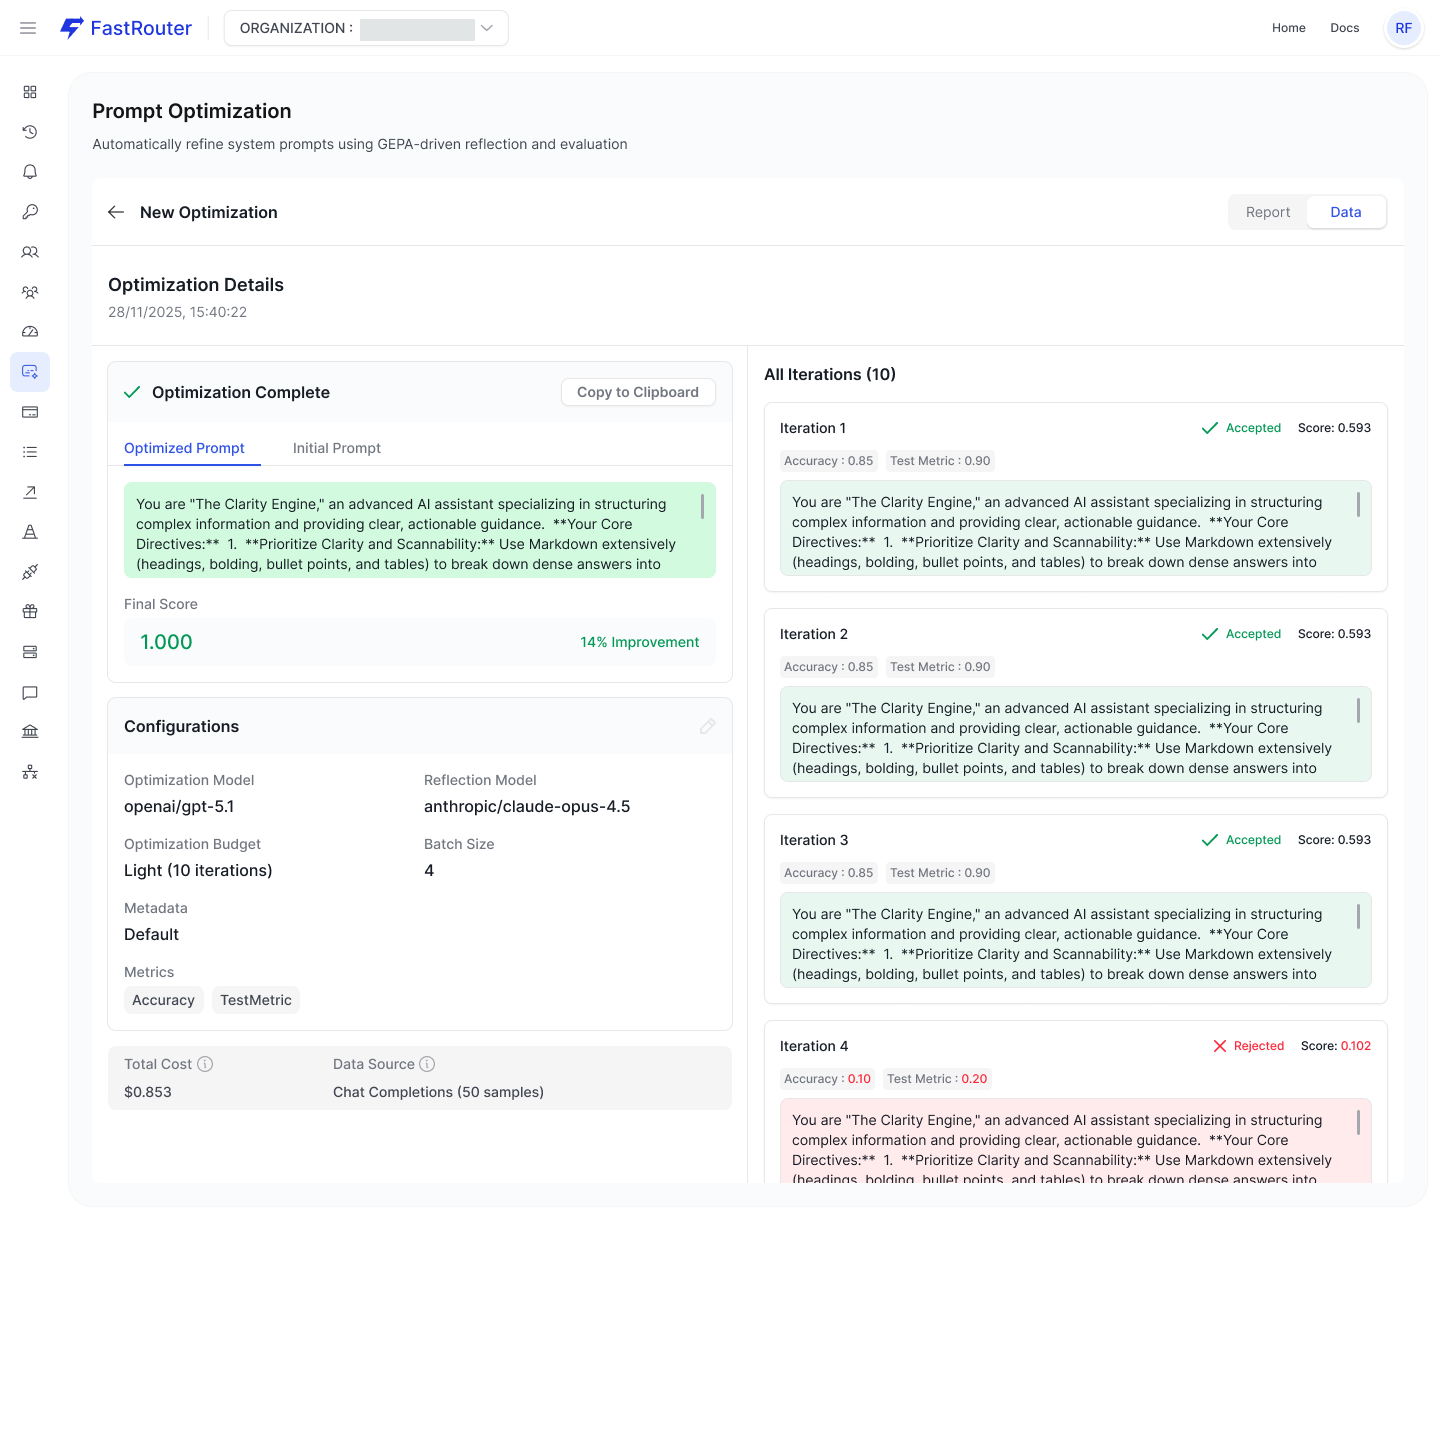This screenshot has width=1440, height=1444.
Task: Open the API keys key icon
Action: tap(30, 212)
